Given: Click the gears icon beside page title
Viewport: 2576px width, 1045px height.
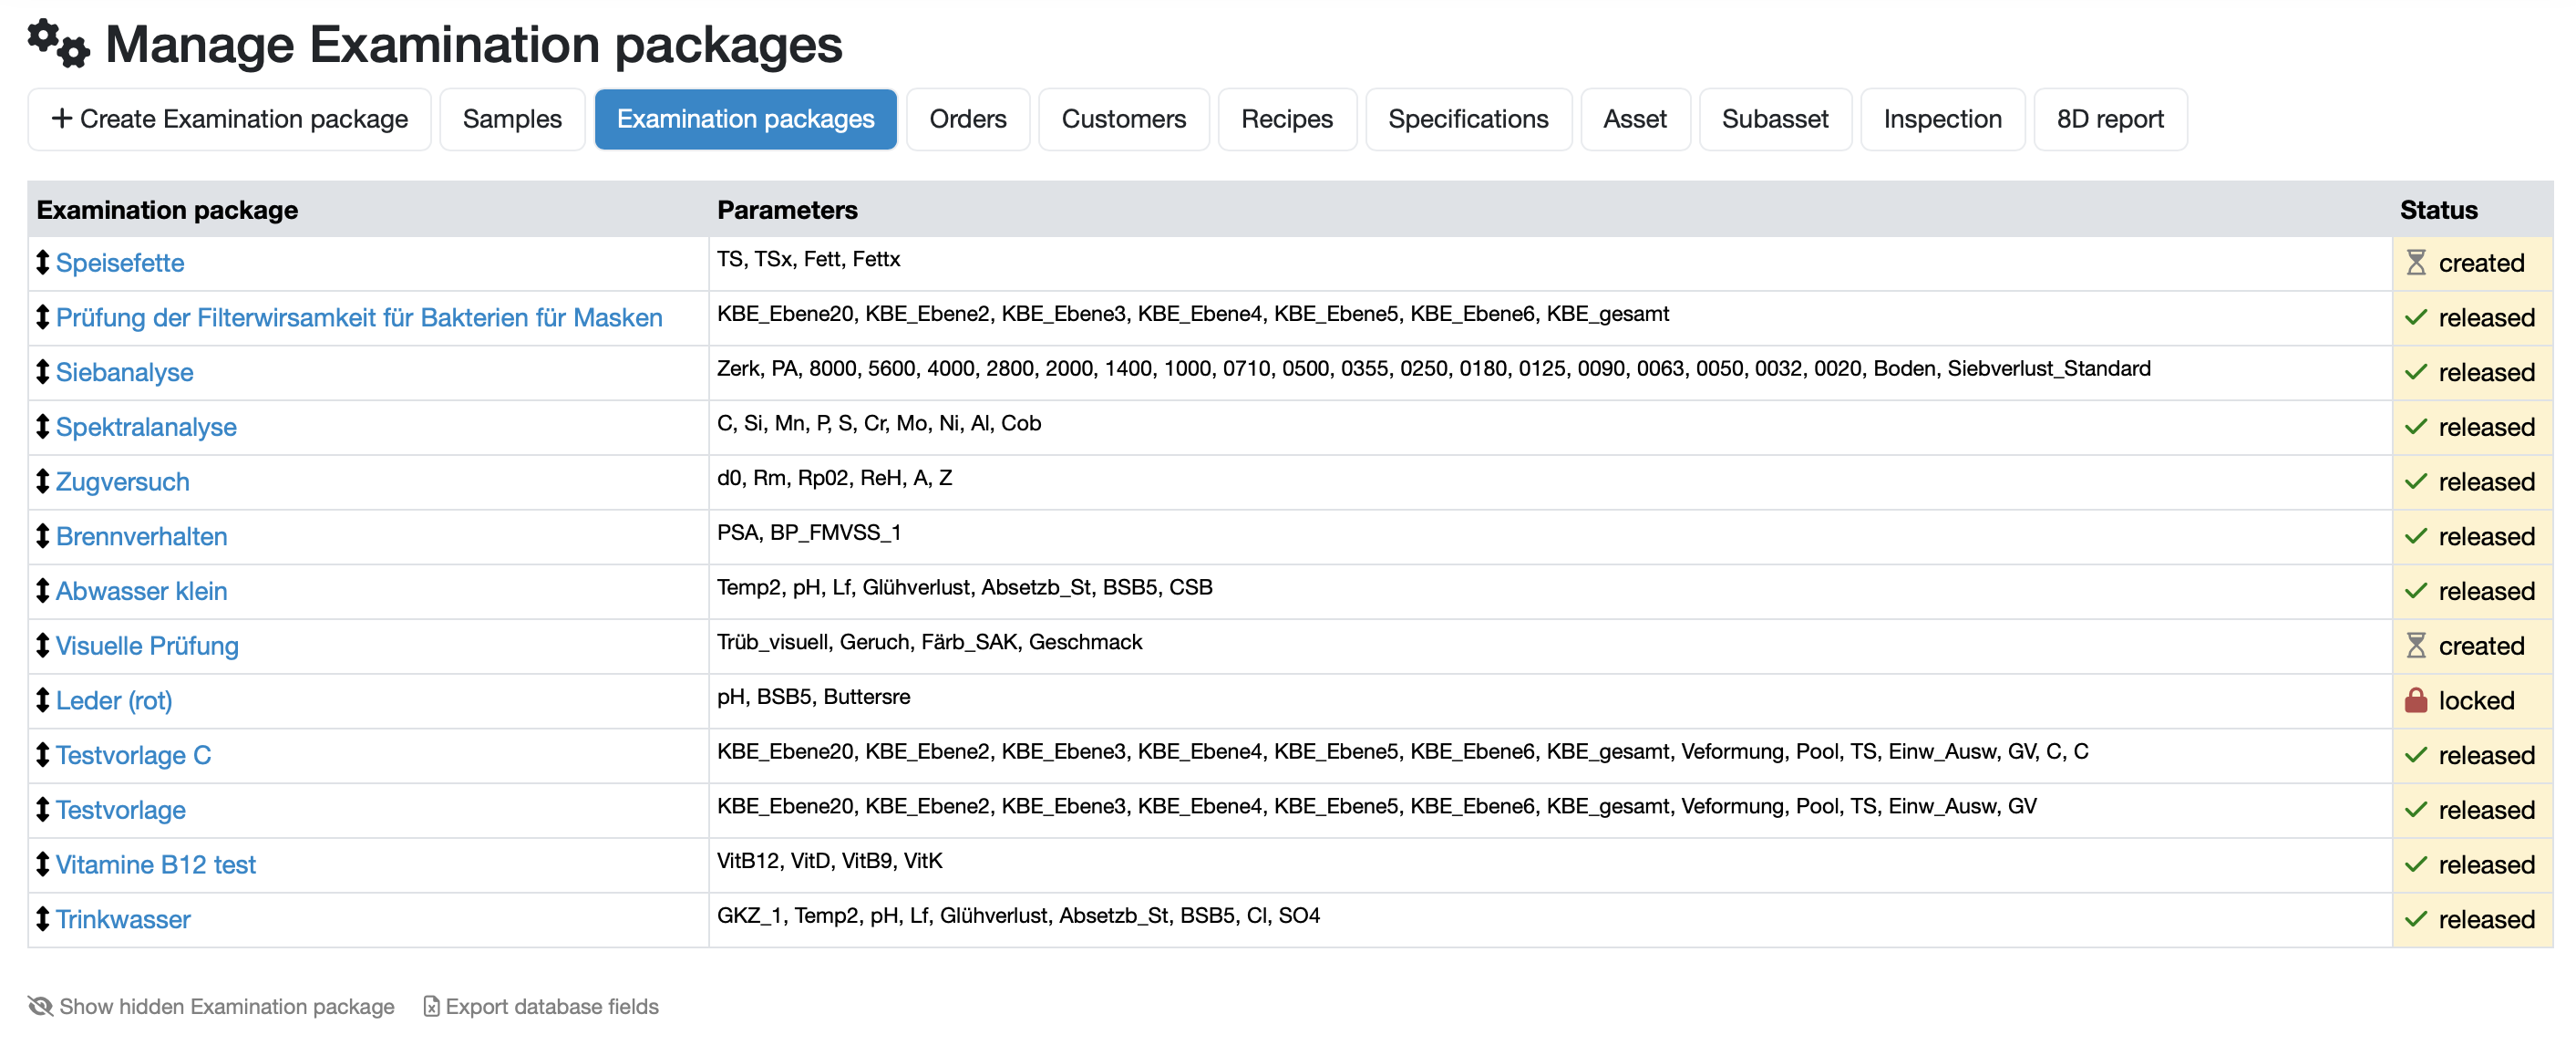Looking at the screenshot, I should 58,44.
